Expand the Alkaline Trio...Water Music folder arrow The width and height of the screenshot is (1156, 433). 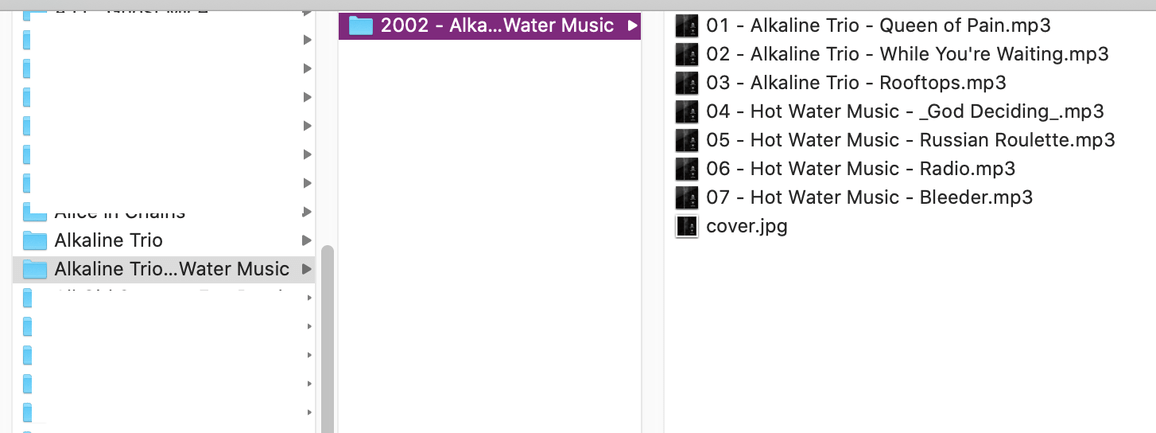(306, 269)
